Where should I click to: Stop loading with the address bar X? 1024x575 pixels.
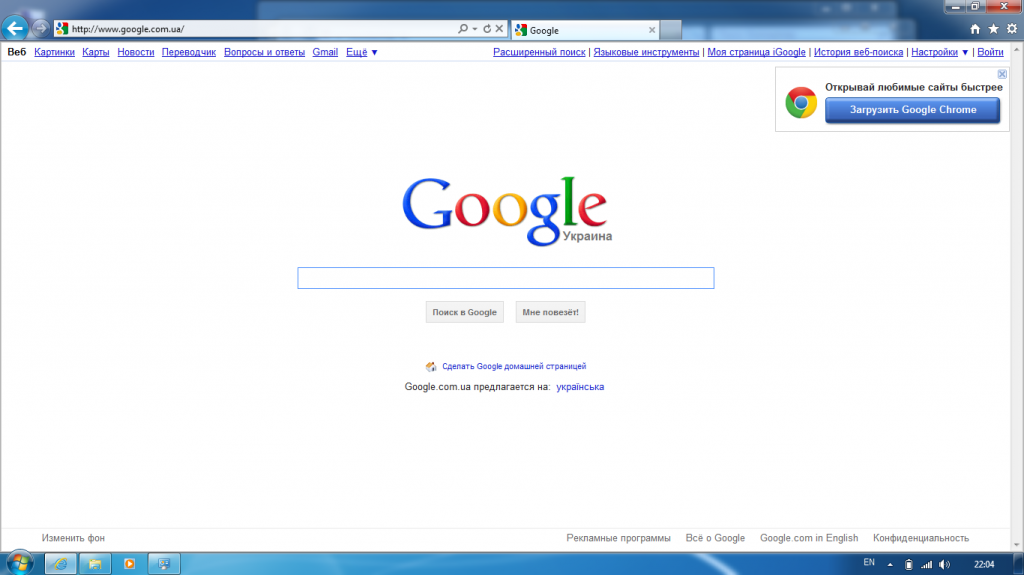coord(499,29)
